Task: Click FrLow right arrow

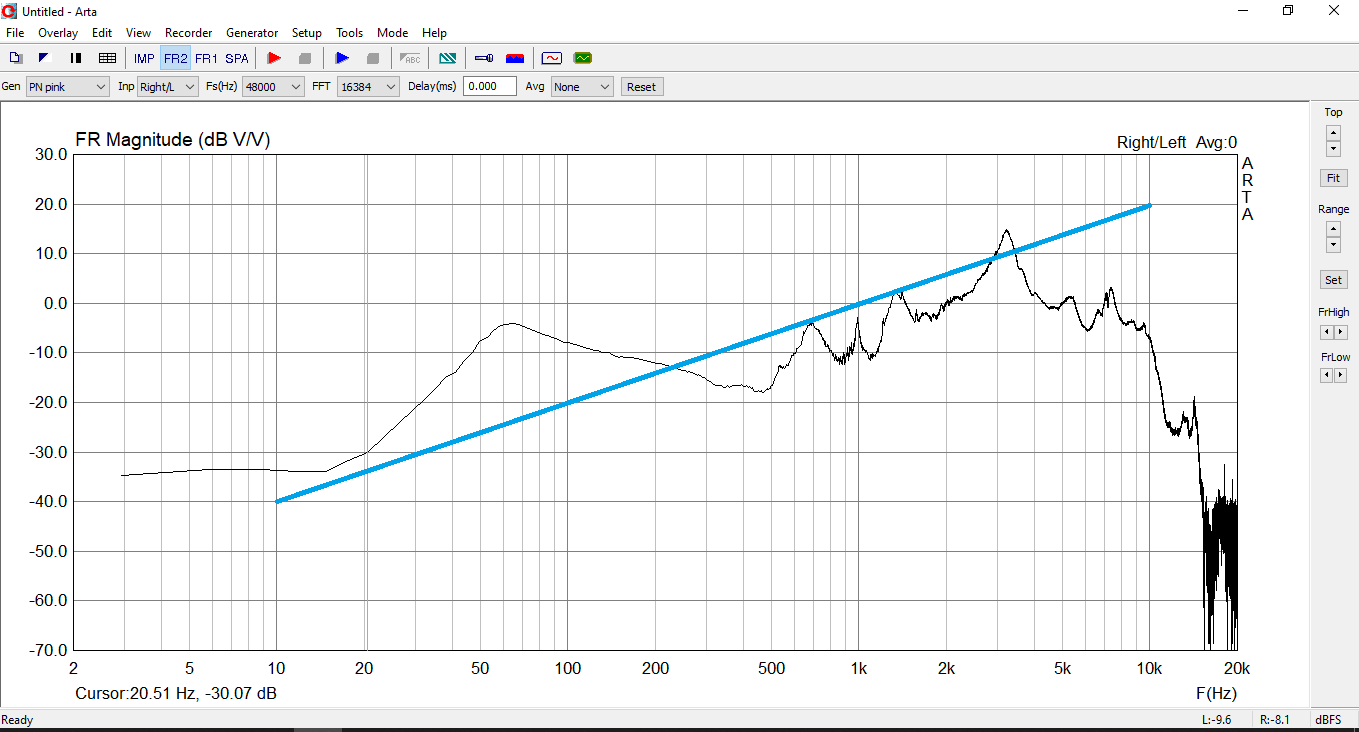Action: coord(1341,375)
